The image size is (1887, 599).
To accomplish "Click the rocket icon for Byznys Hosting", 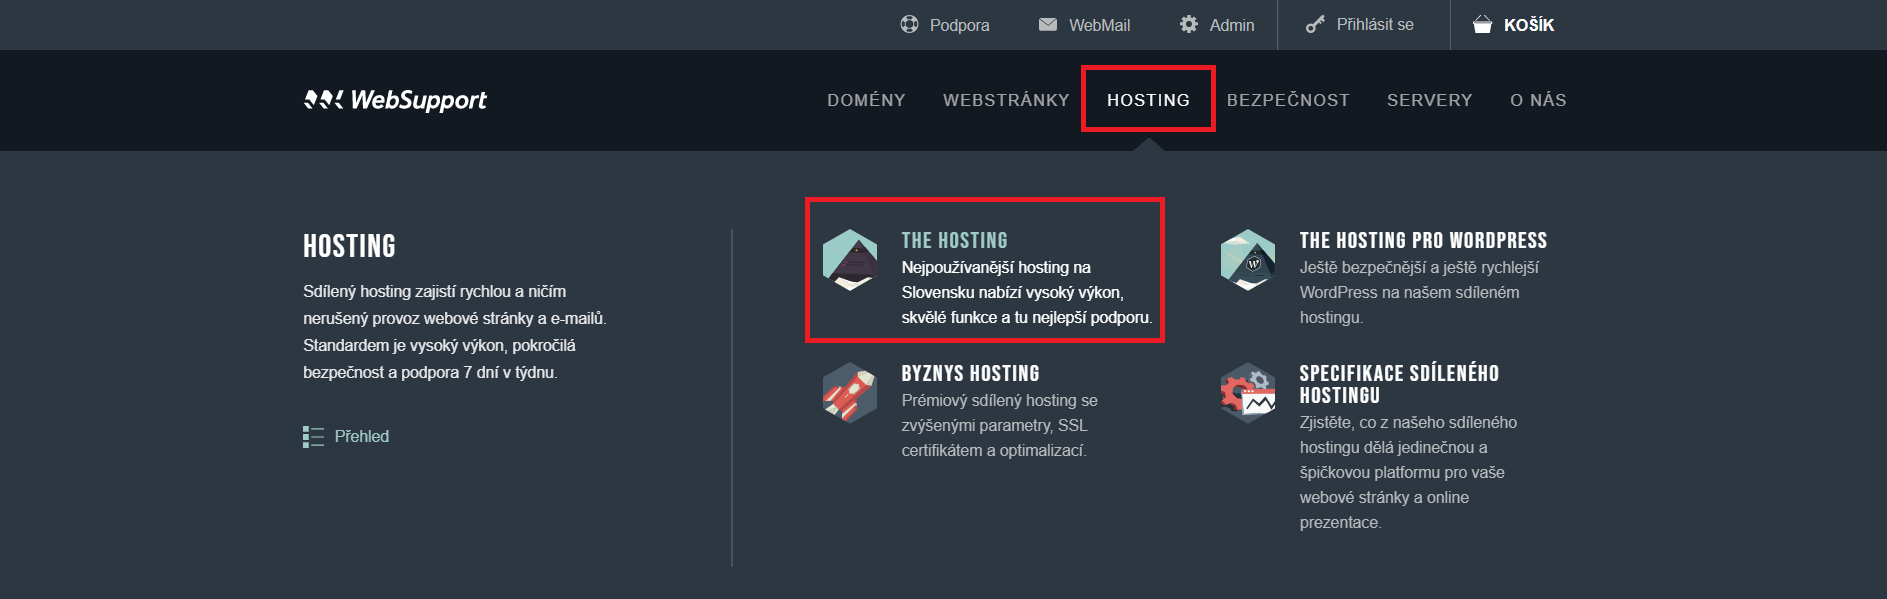I will 850,393.
